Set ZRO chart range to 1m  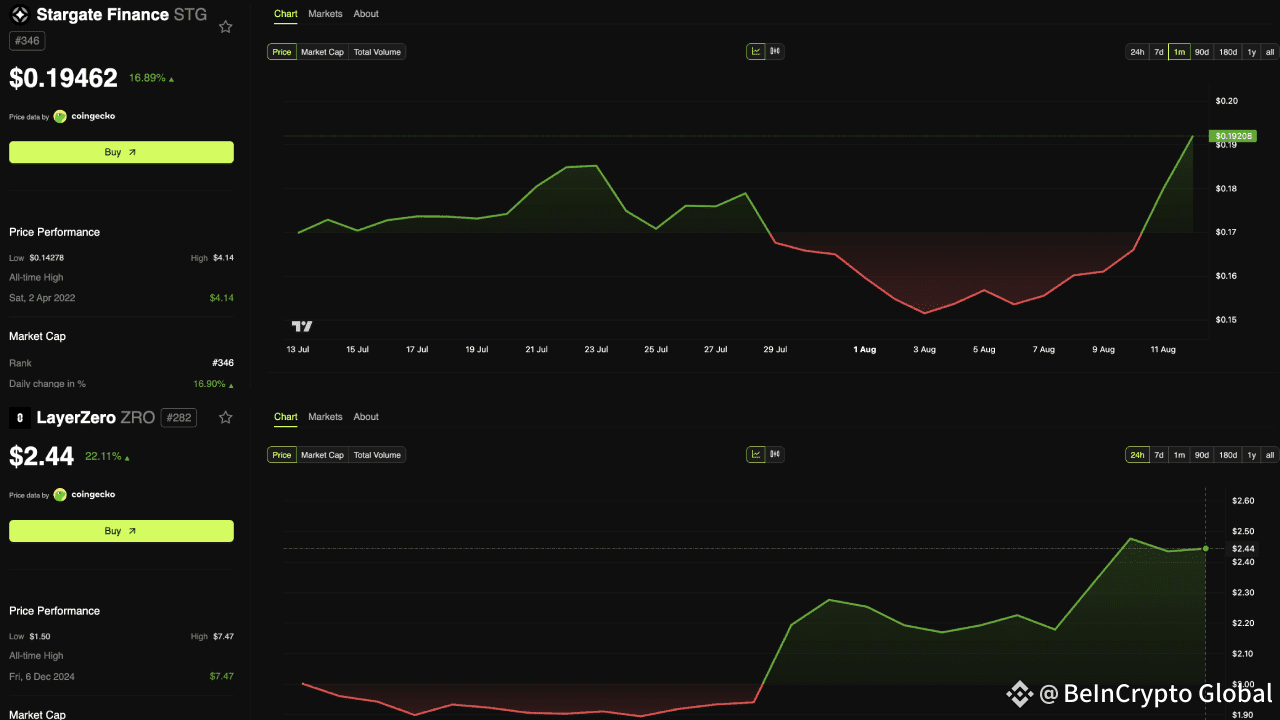(x=1179, y=455)
